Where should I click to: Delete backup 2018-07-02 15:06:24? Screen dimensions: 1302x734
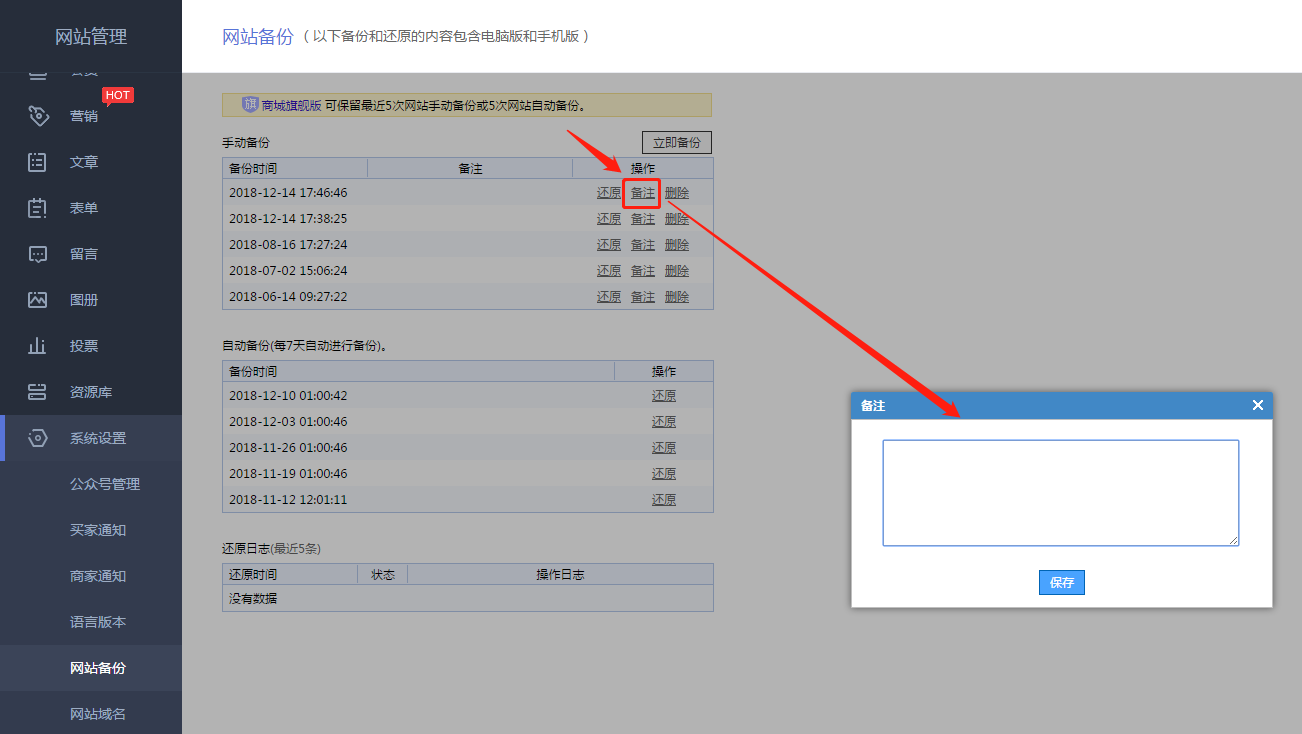pyautogui.click(x=677, y=271)
